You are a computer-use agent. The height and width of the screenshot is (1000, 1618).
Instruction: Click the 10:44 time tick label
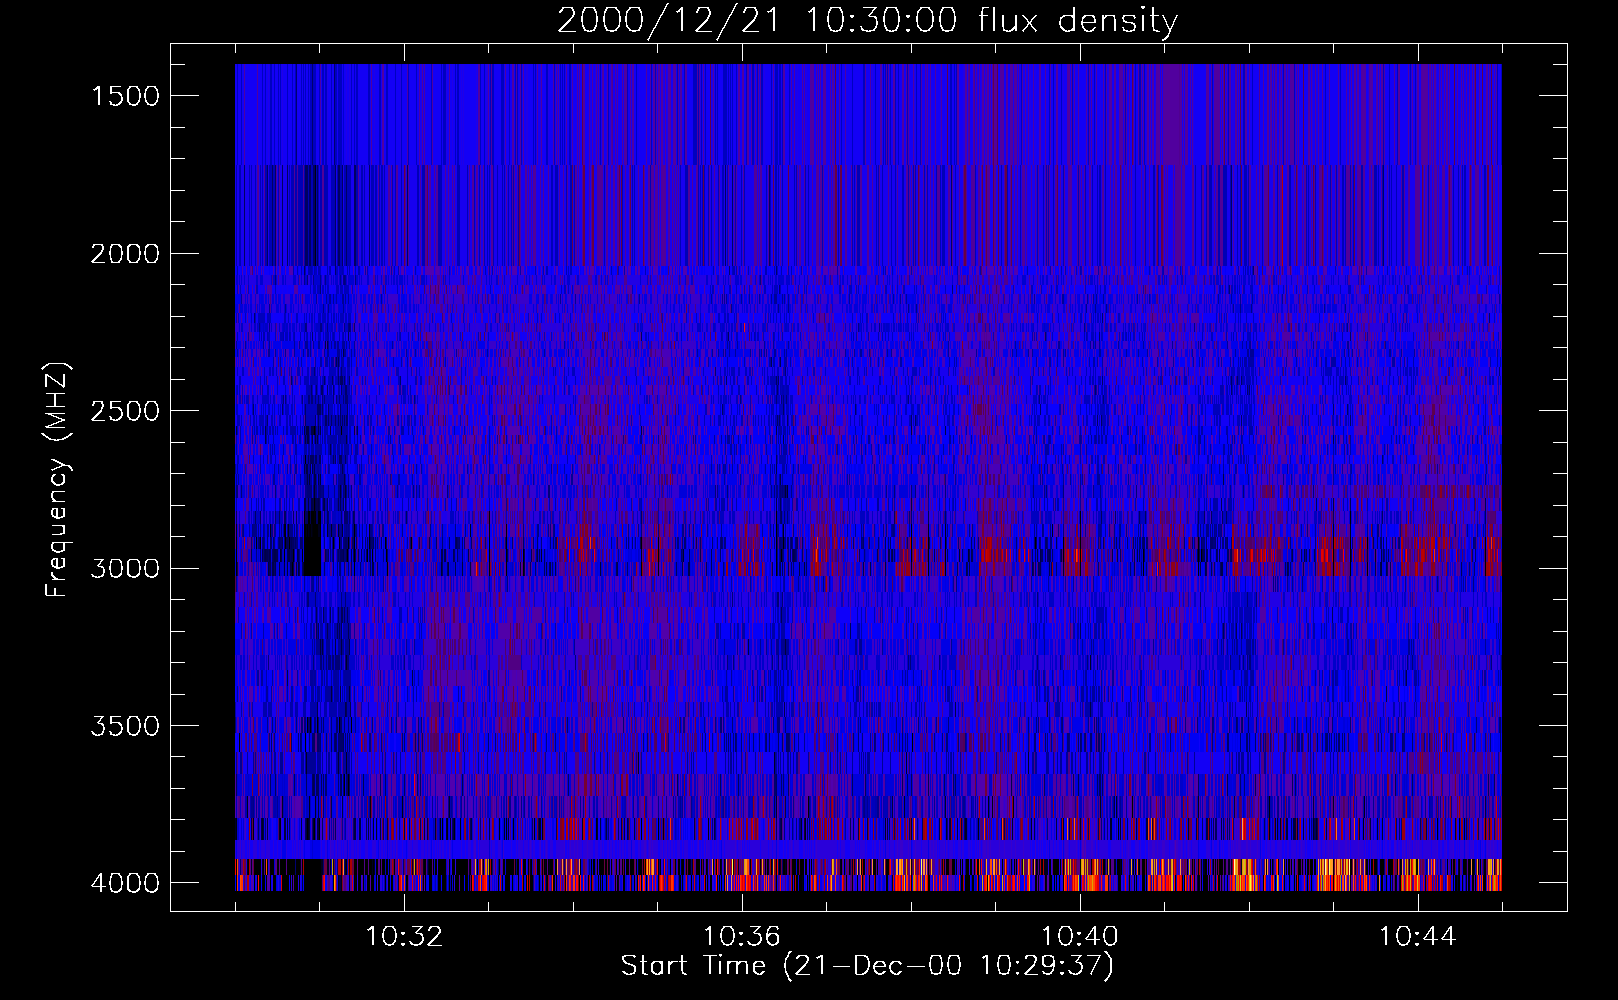pos(1418,937)
